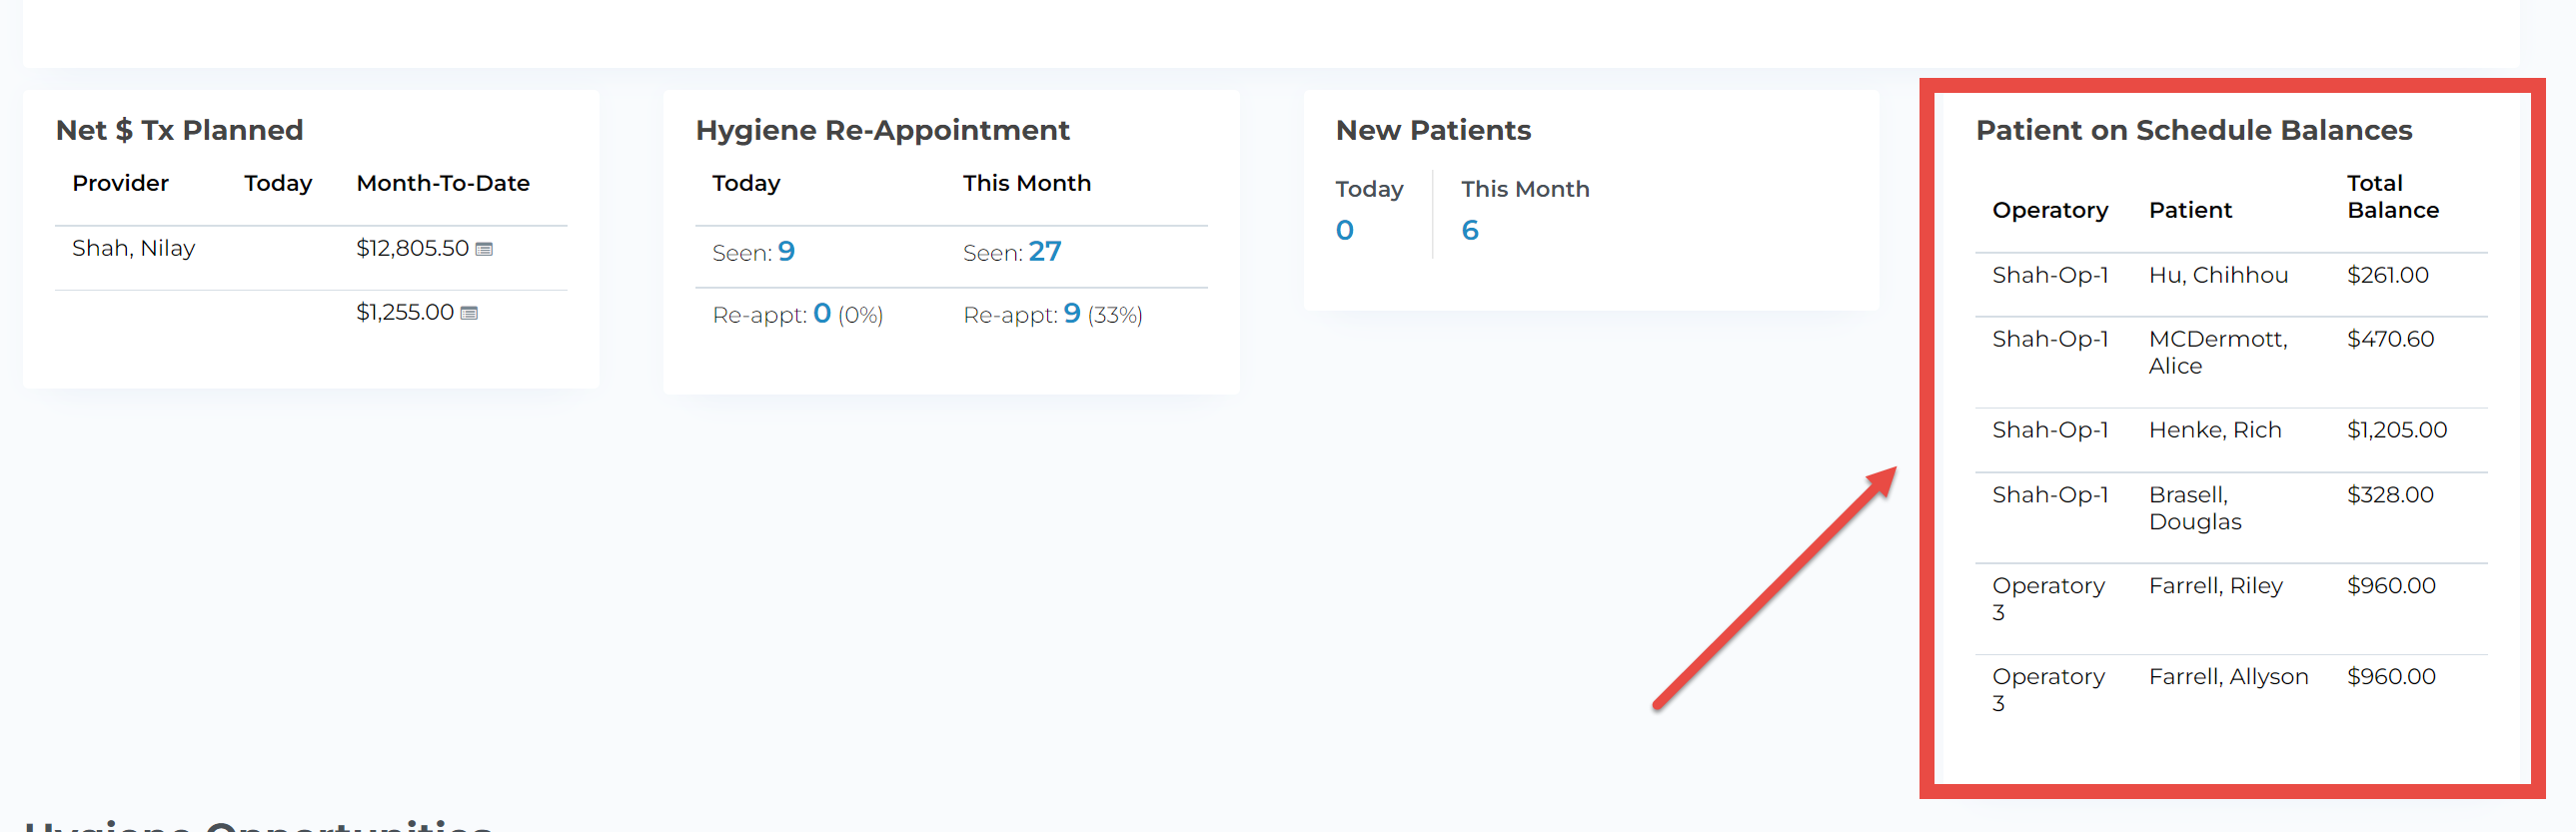Click the detail icon beside $1,255.00
Image resolution: width=2576 pixels, height=832 pixels.
coord(469,313)
